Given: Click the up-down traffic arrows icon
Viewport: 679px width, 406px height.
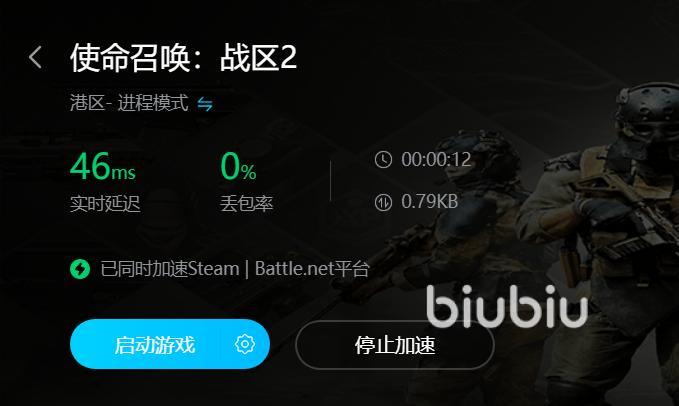Looking at the screenshot, I should 383,202.
